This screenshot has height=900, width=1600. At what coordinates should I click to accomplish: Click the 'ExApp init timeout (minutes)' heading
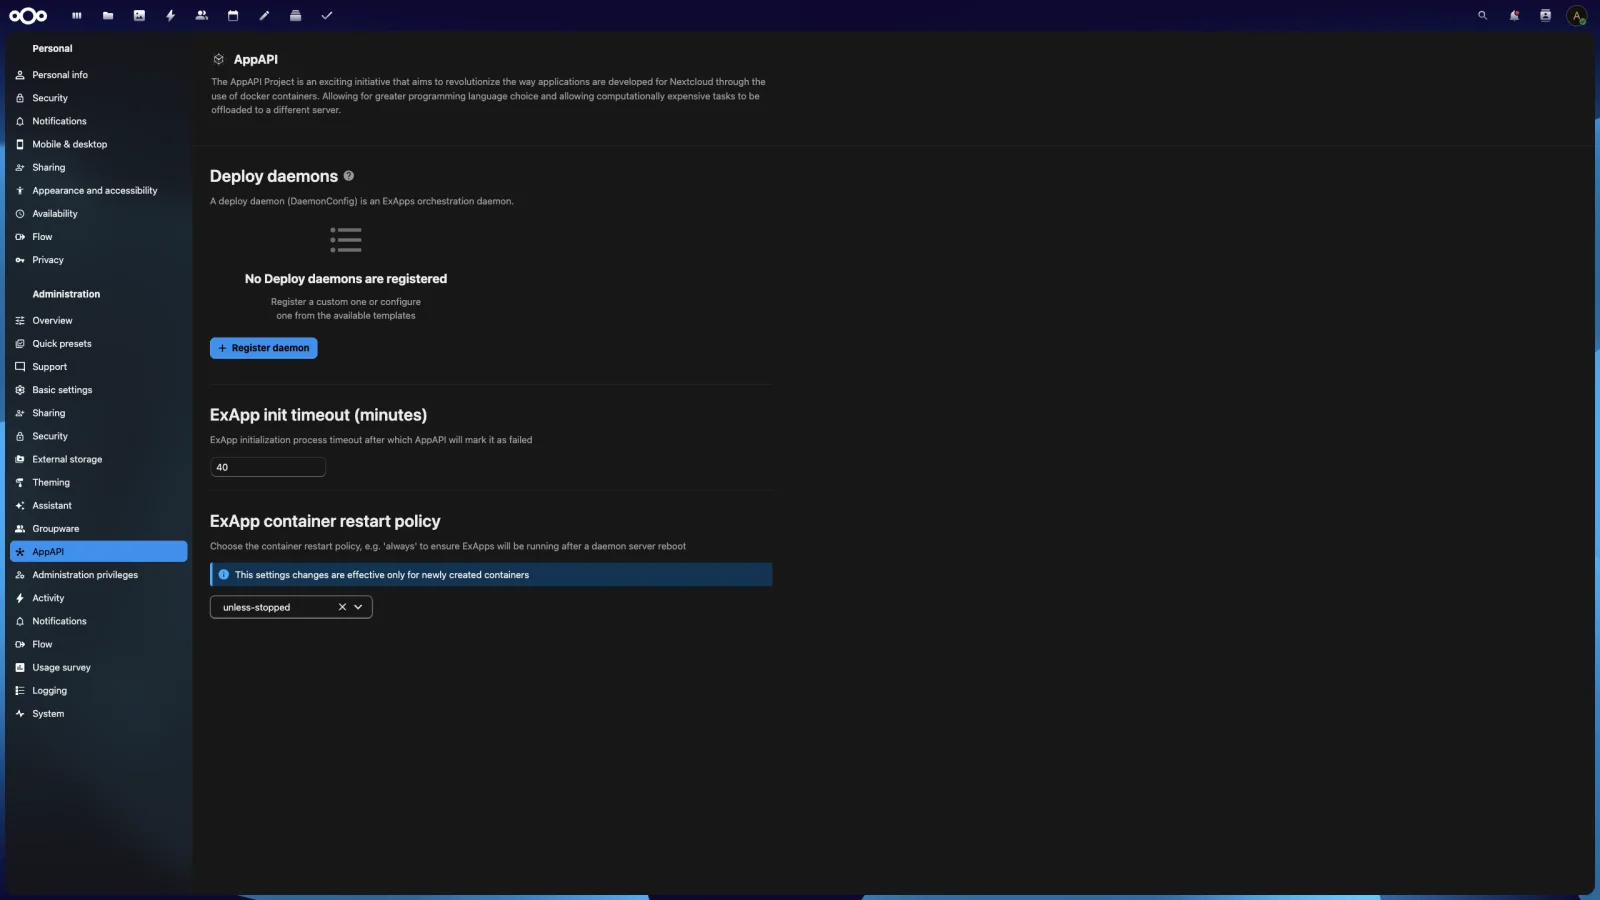pos(318,415)
